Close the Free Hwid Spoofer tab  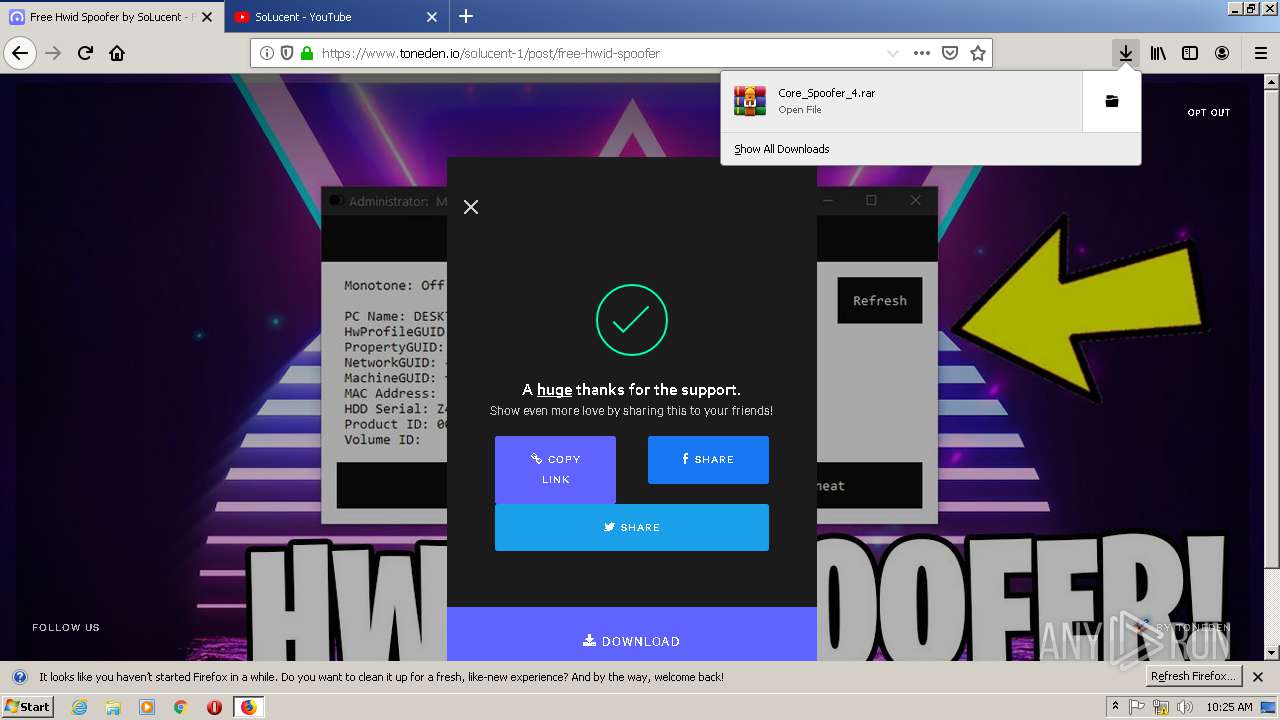(x=207, y=17)
